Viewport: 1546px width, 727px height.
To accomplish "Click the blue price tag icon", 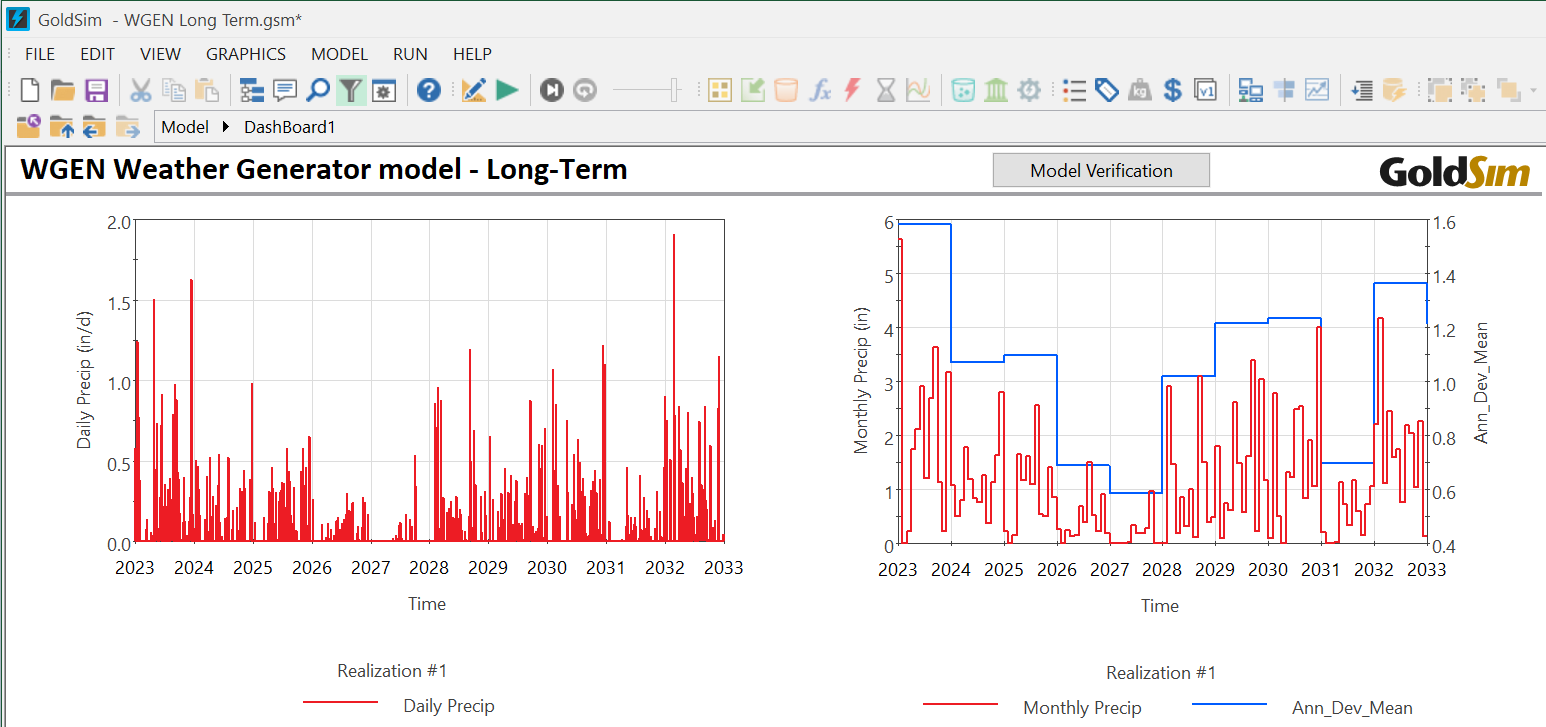I will [x=1106, y=90].
